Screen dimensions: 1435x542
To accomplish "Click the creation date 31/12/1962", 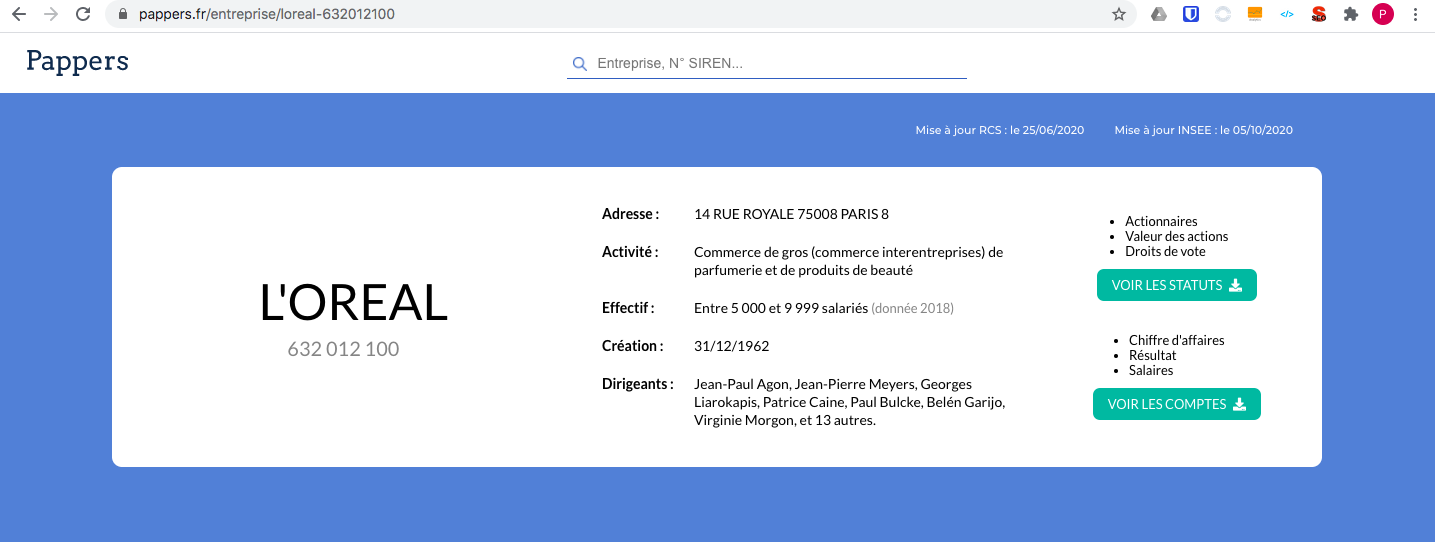I will coord(731,346).
